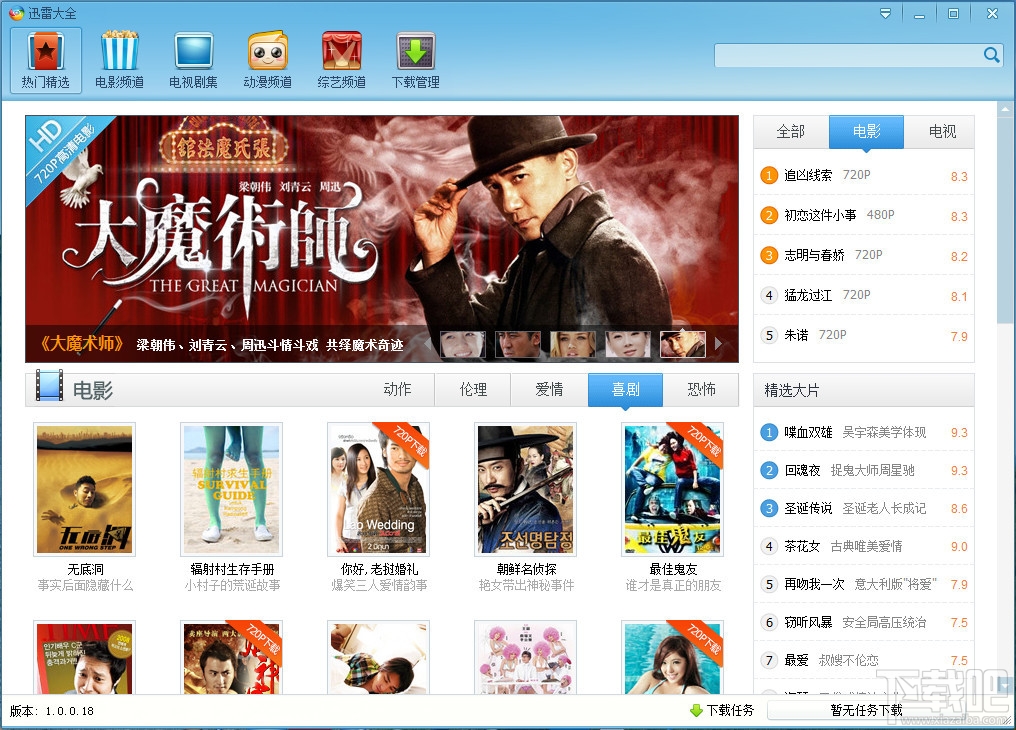Select the 伦理 genre tab
The height and width of the screenshot is (730, 1016).
[473, 389]
